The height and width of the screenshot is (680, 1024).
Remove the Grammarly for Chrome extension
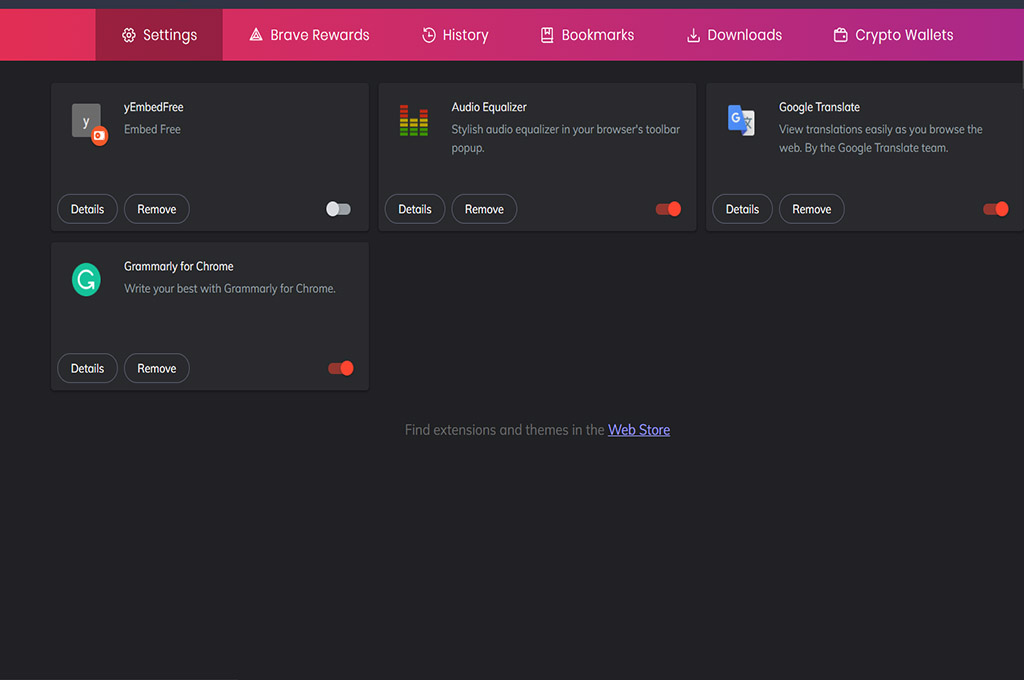(x=156, y=368)
